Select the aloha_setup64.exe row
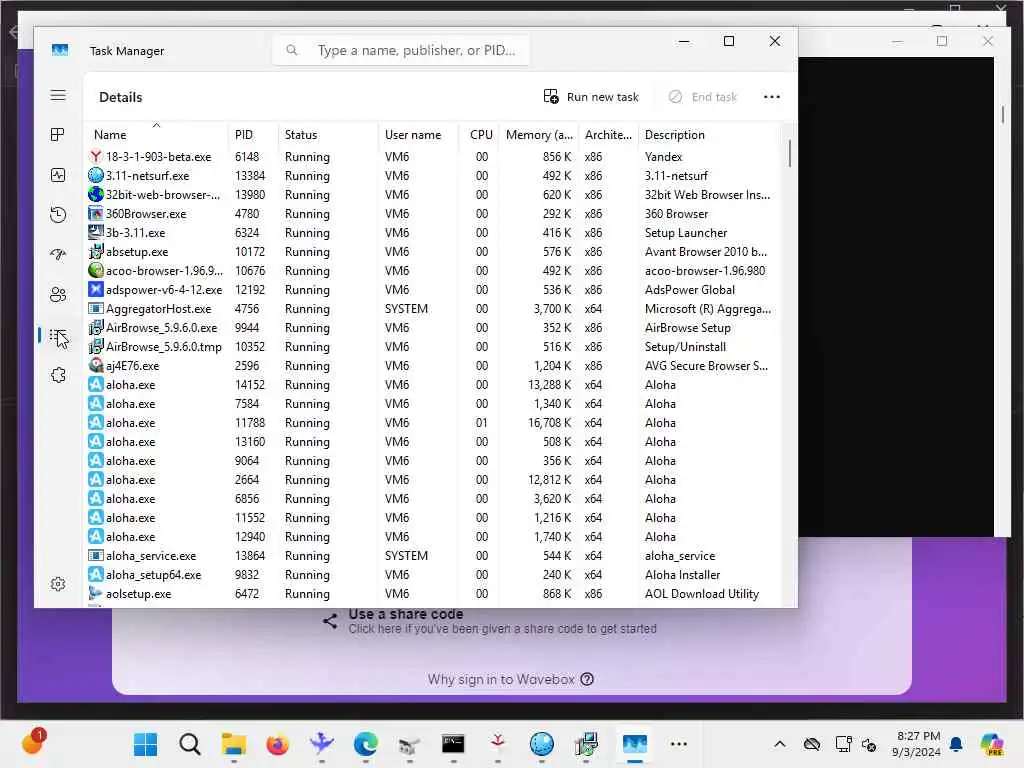 433,575
